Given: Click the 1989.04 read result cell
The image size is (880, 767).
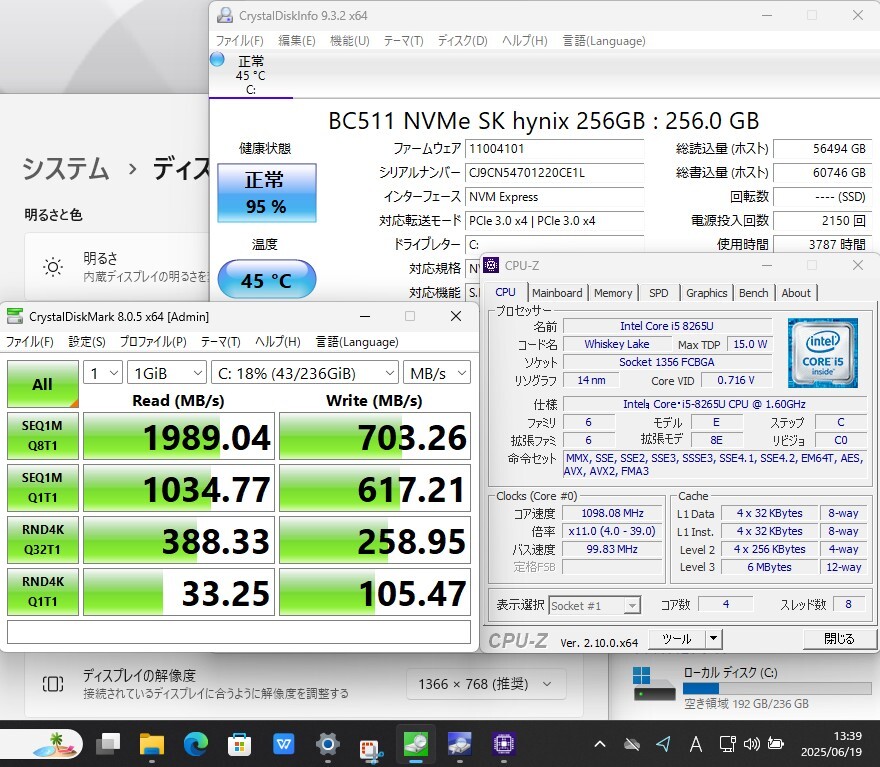Looking at the screenshot, I should 179,436.
